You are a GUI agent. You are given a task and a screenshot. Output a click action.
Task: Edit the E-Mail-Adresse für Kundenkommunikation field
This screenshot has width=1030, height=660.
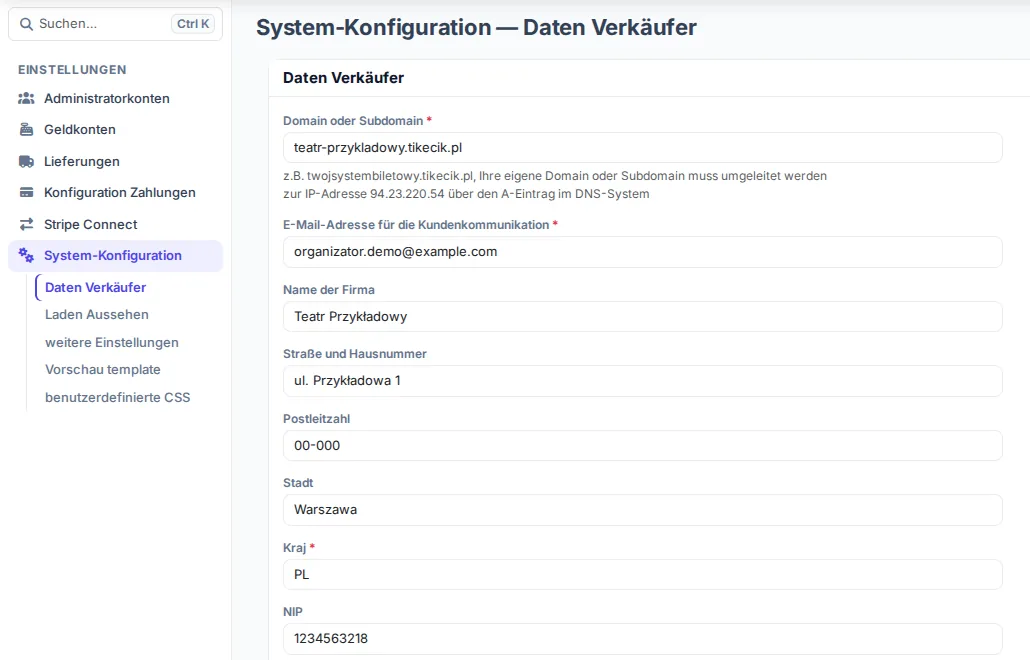click(642, 252)
